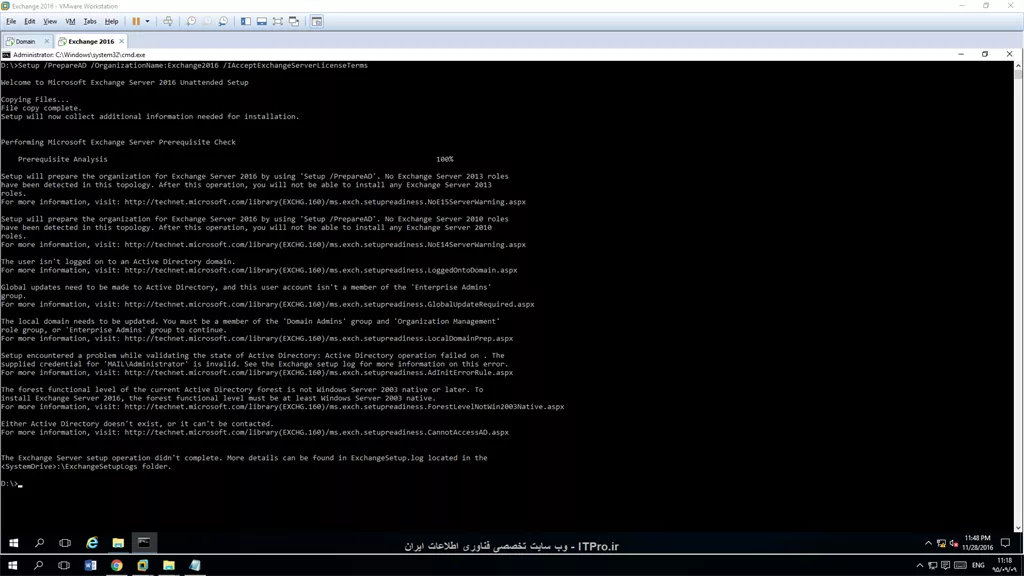
Task: Launch Internet Explorer in the guest VM
Action: point(92,543)
